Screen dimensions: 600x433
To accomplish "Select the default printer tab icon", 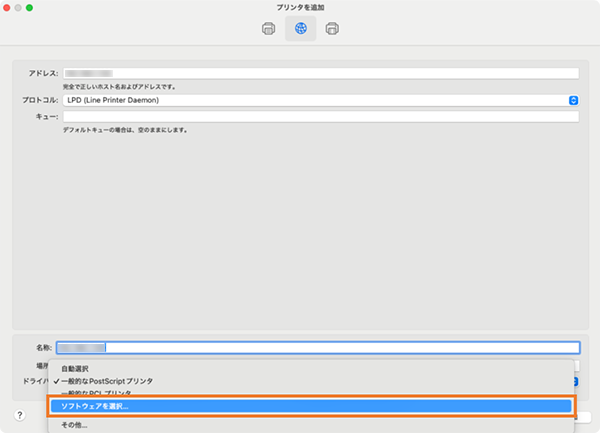I will [269, 29].
